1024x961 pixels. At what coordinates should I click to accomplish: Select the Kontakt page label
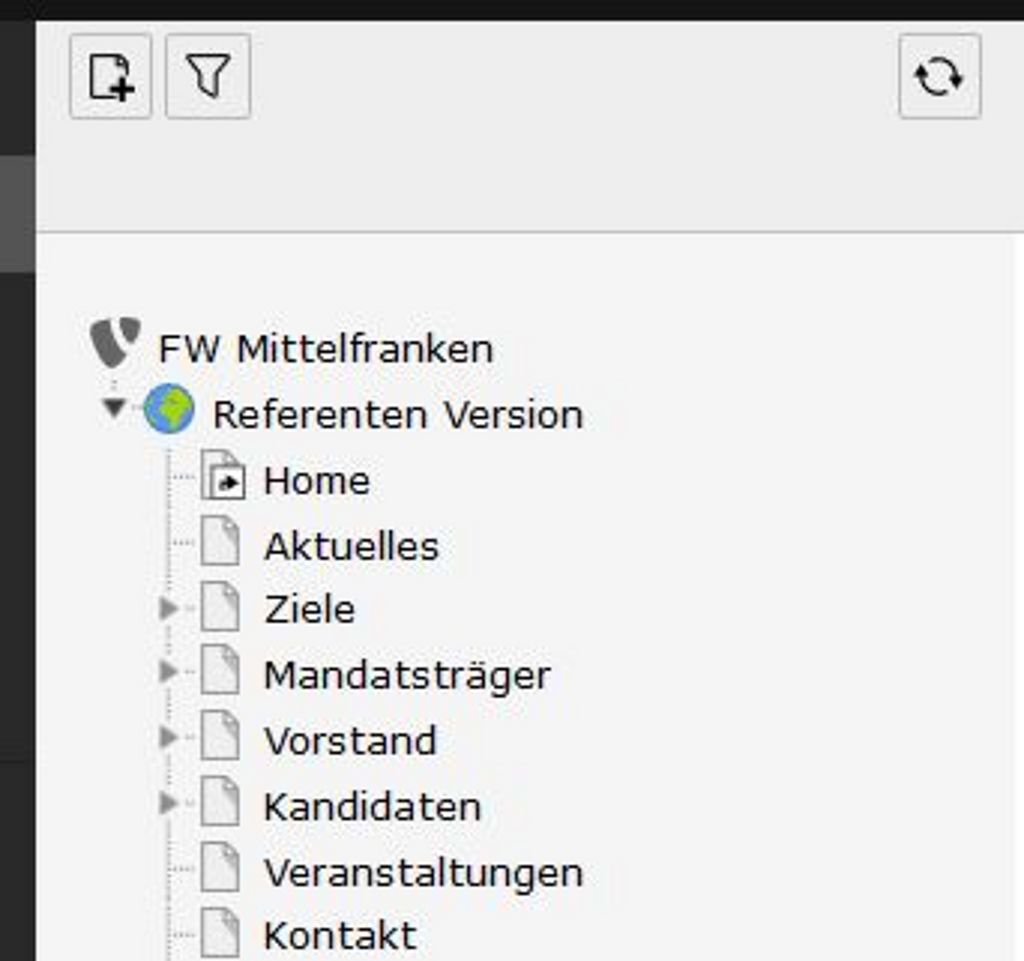coord(340,936)
